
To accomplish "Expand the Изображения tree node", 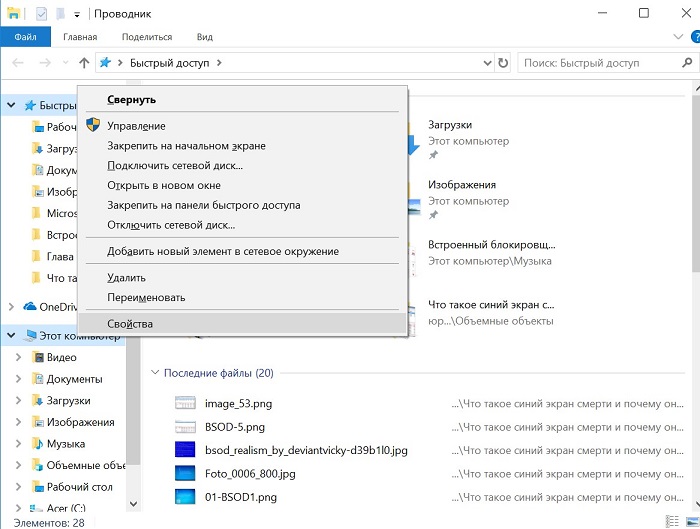I will click(18, 422).
